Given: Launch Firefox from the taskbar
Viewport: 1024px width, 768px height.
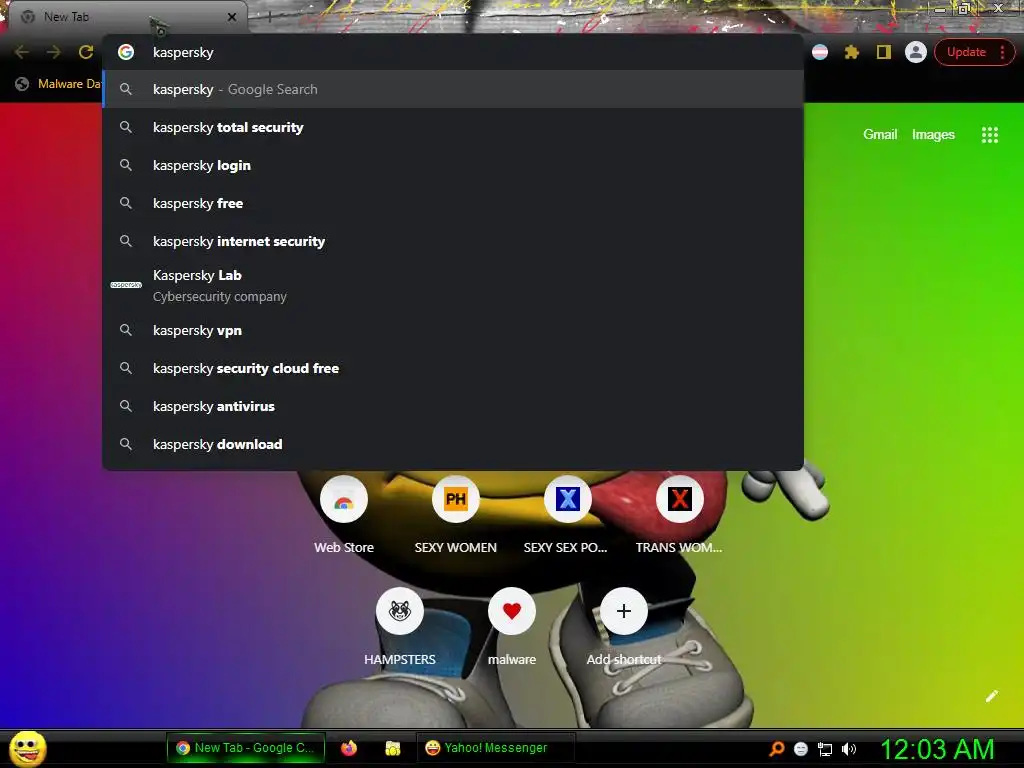Looking at the screenshot, I should click(x=349, y=748).
